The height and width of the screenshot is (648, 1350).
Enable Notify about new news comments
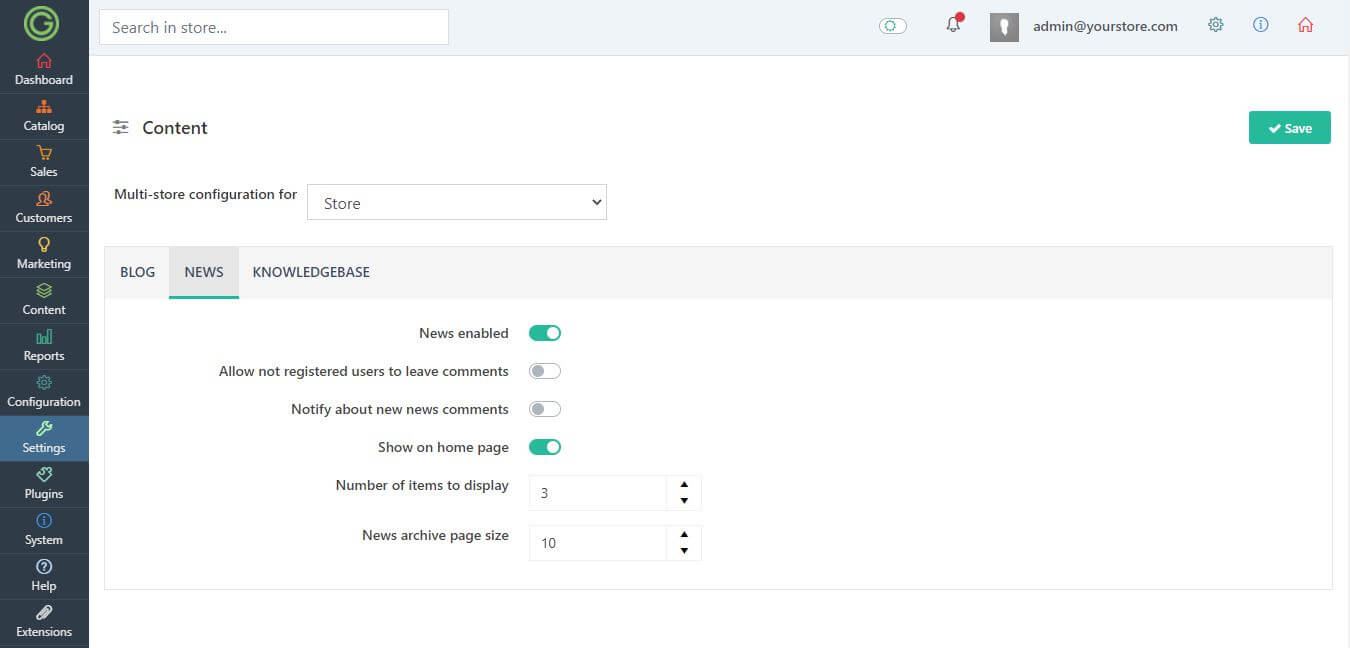click(x=545, y=409)
